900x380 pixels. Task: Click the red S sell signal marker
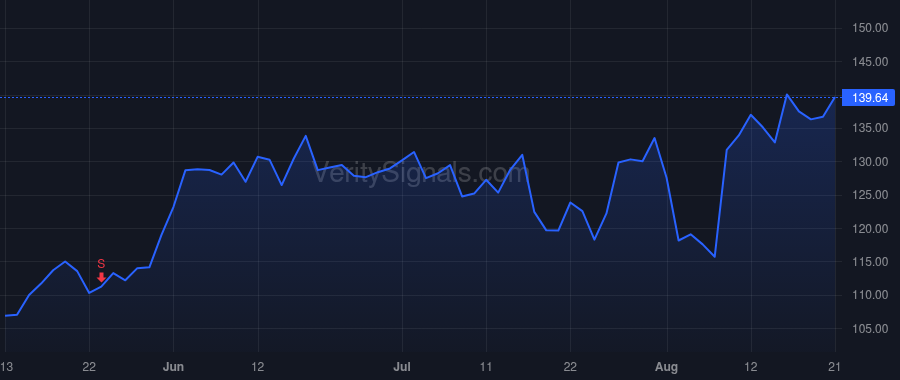pyautogui.click(x=101, y=271)
